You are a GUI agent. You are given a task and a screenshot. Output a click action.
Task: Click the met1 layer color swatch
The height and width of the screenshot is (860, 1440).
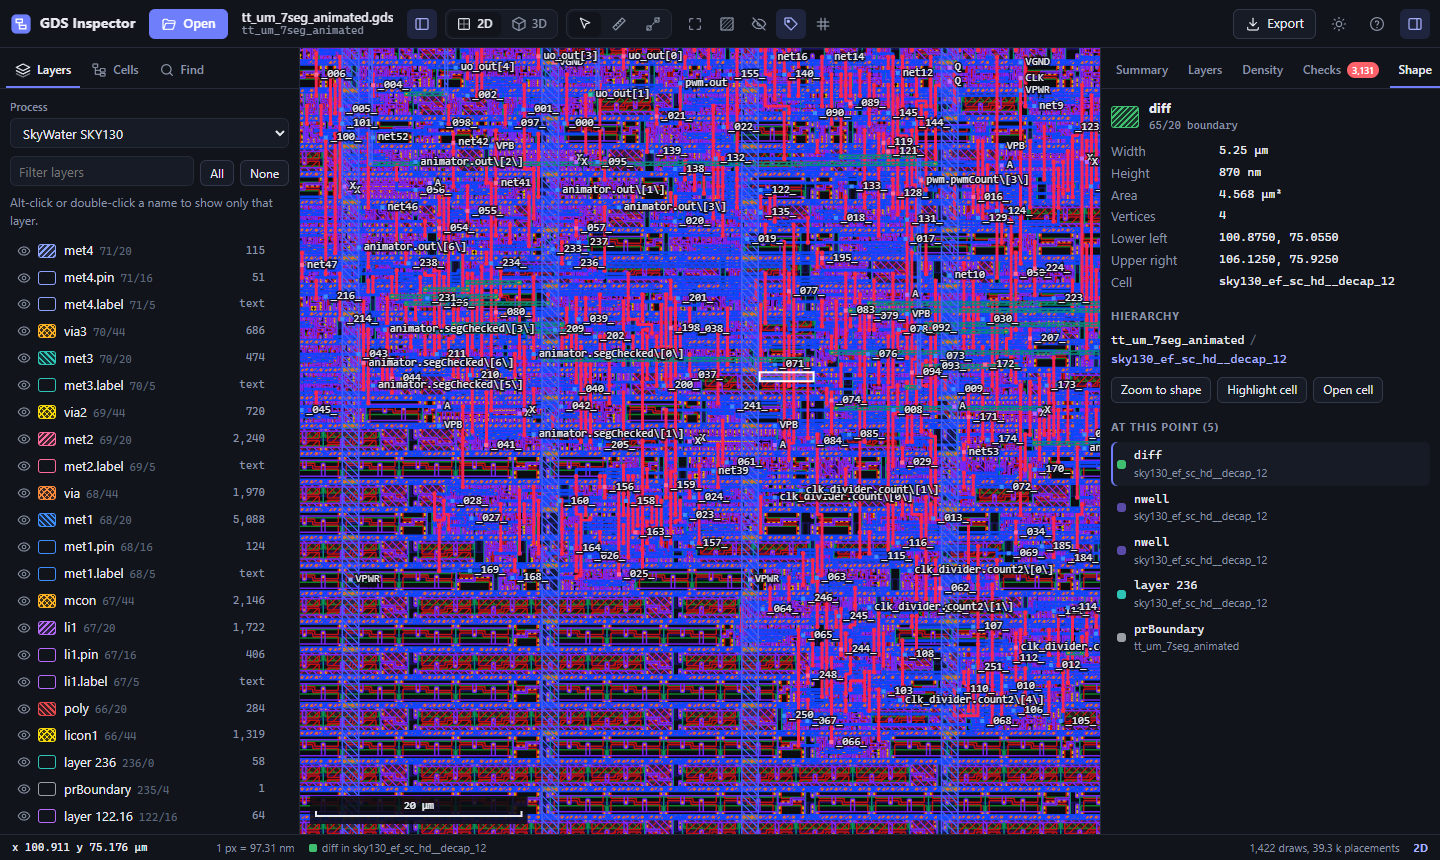pos(47,520)
